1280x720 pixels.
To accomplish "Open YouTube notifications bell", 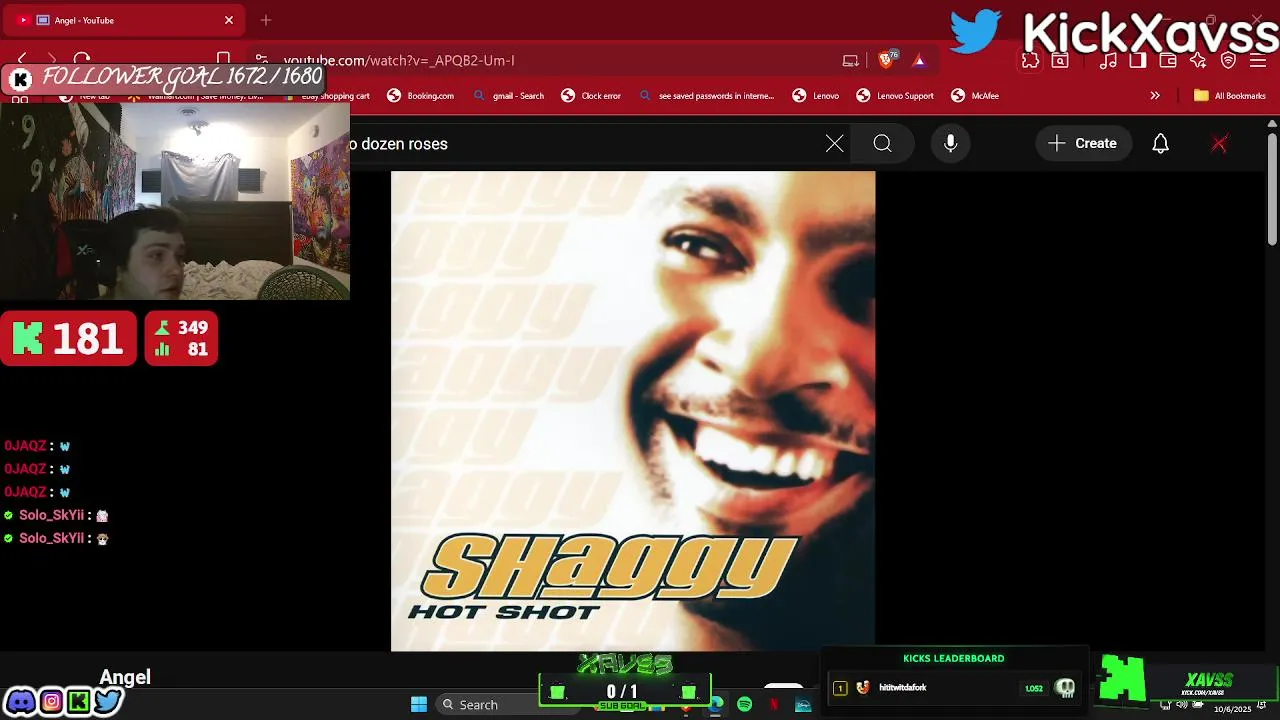I will point(1160,144).
